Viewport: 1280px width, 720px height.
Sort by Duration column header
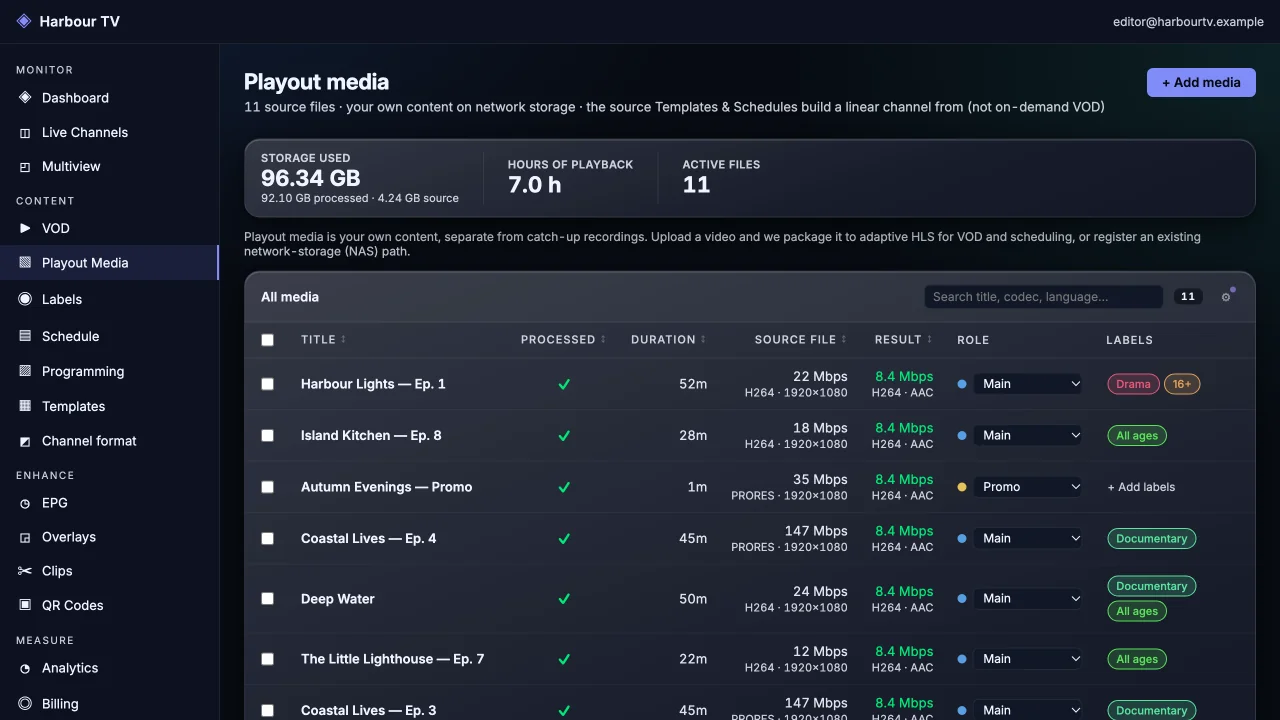(668, 340)
